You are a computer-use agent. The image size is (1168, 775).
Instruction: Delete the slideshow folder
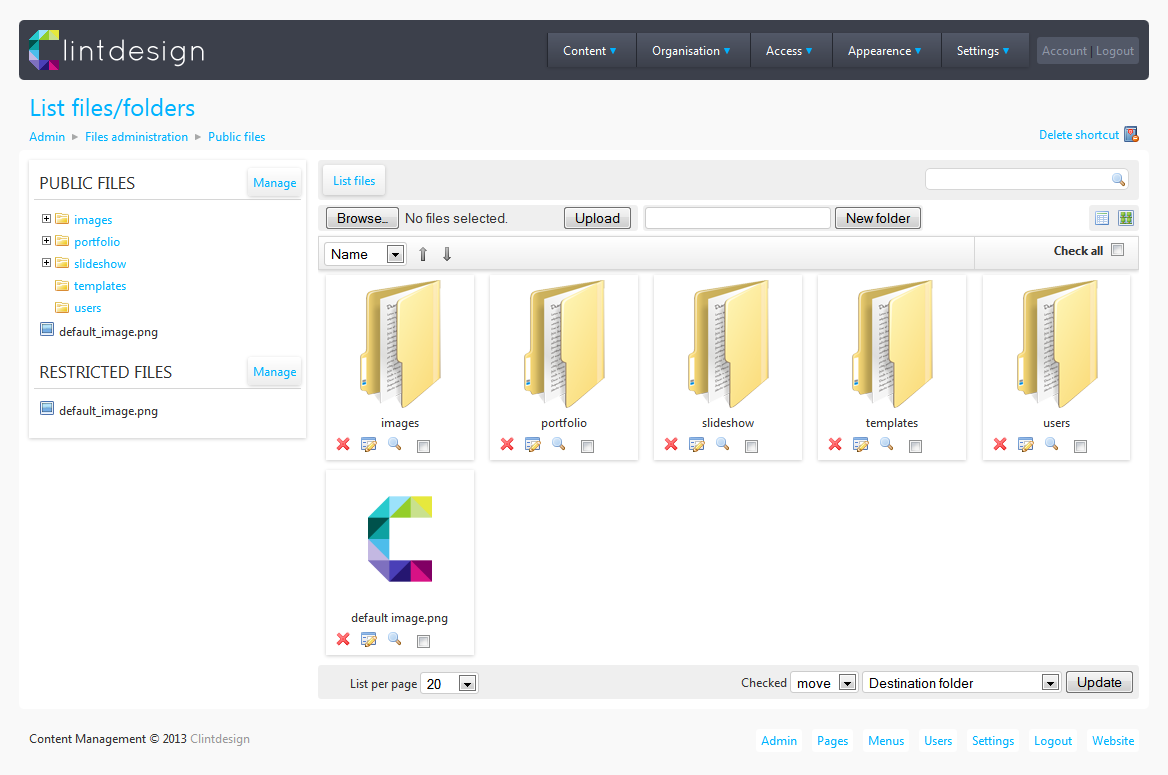(671, 444)
